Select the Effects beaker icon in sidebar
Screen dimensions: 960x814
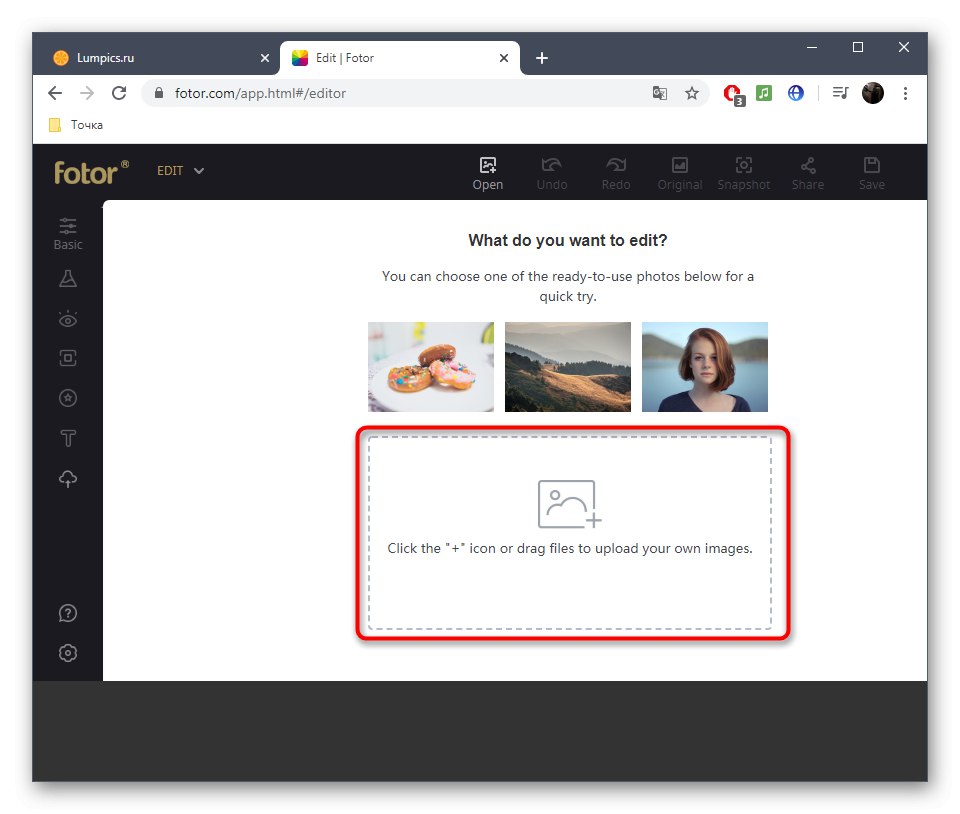point(67,278)
